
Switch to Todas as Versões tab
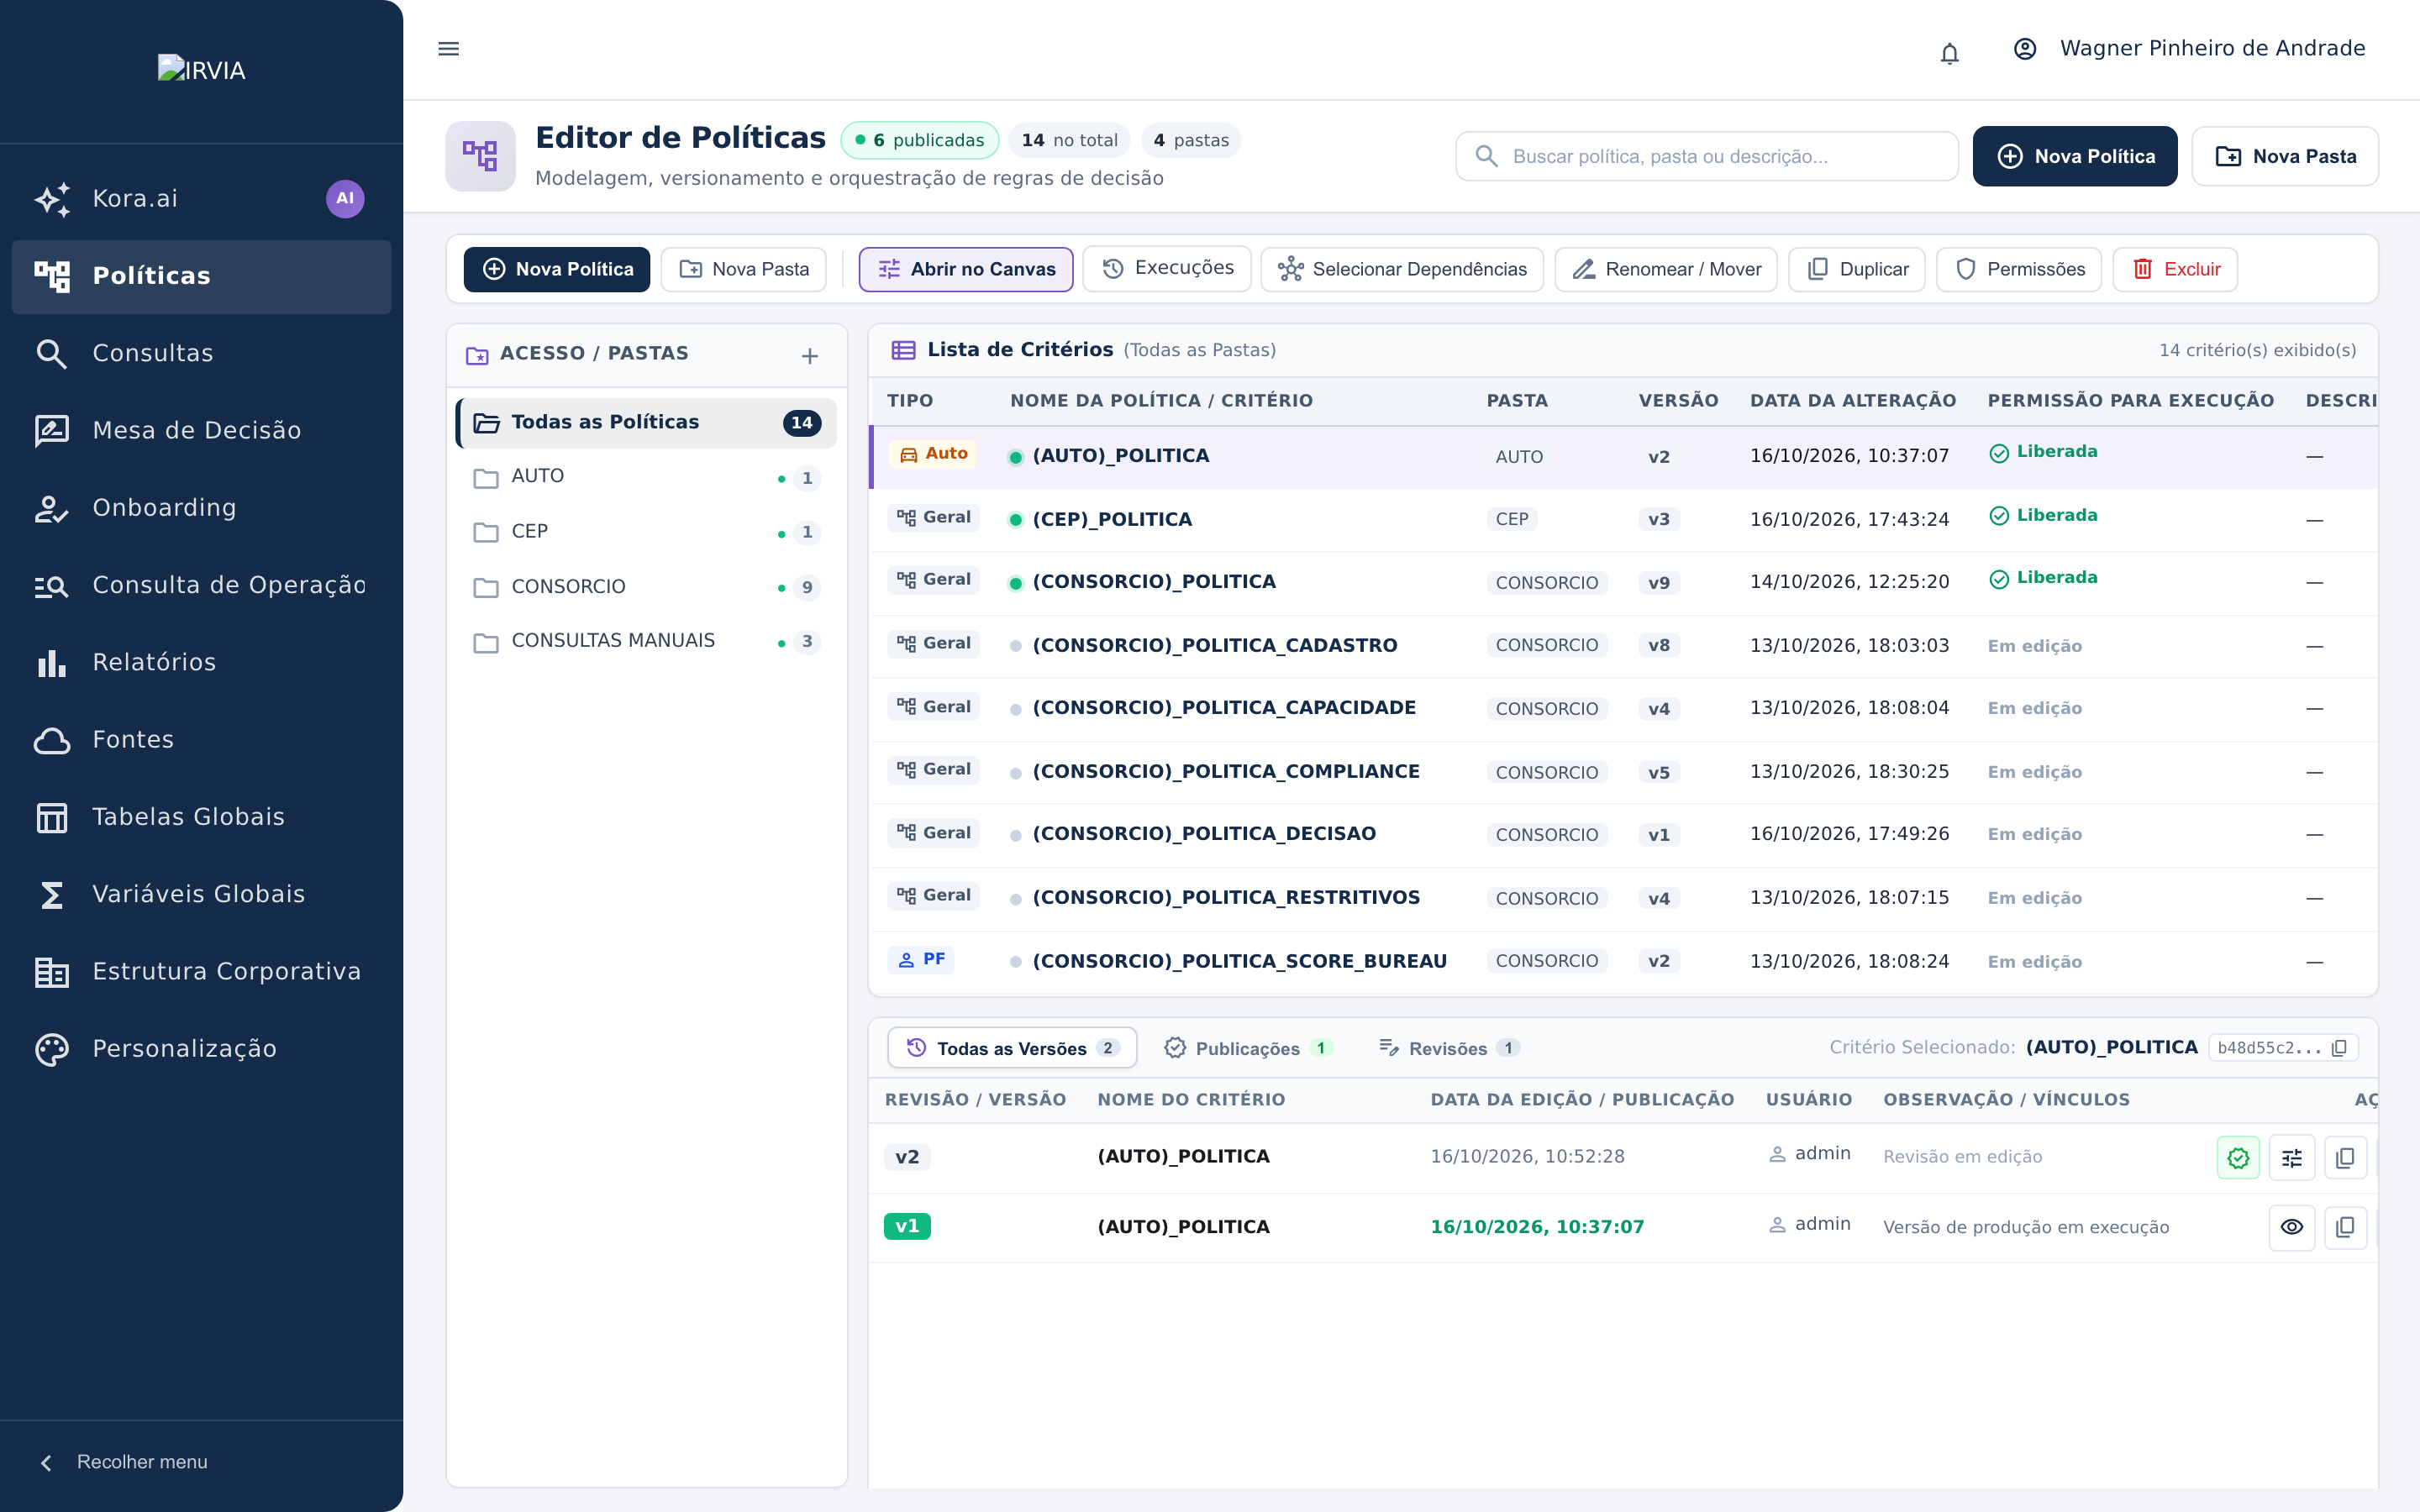click(x=1012, y=1048)
